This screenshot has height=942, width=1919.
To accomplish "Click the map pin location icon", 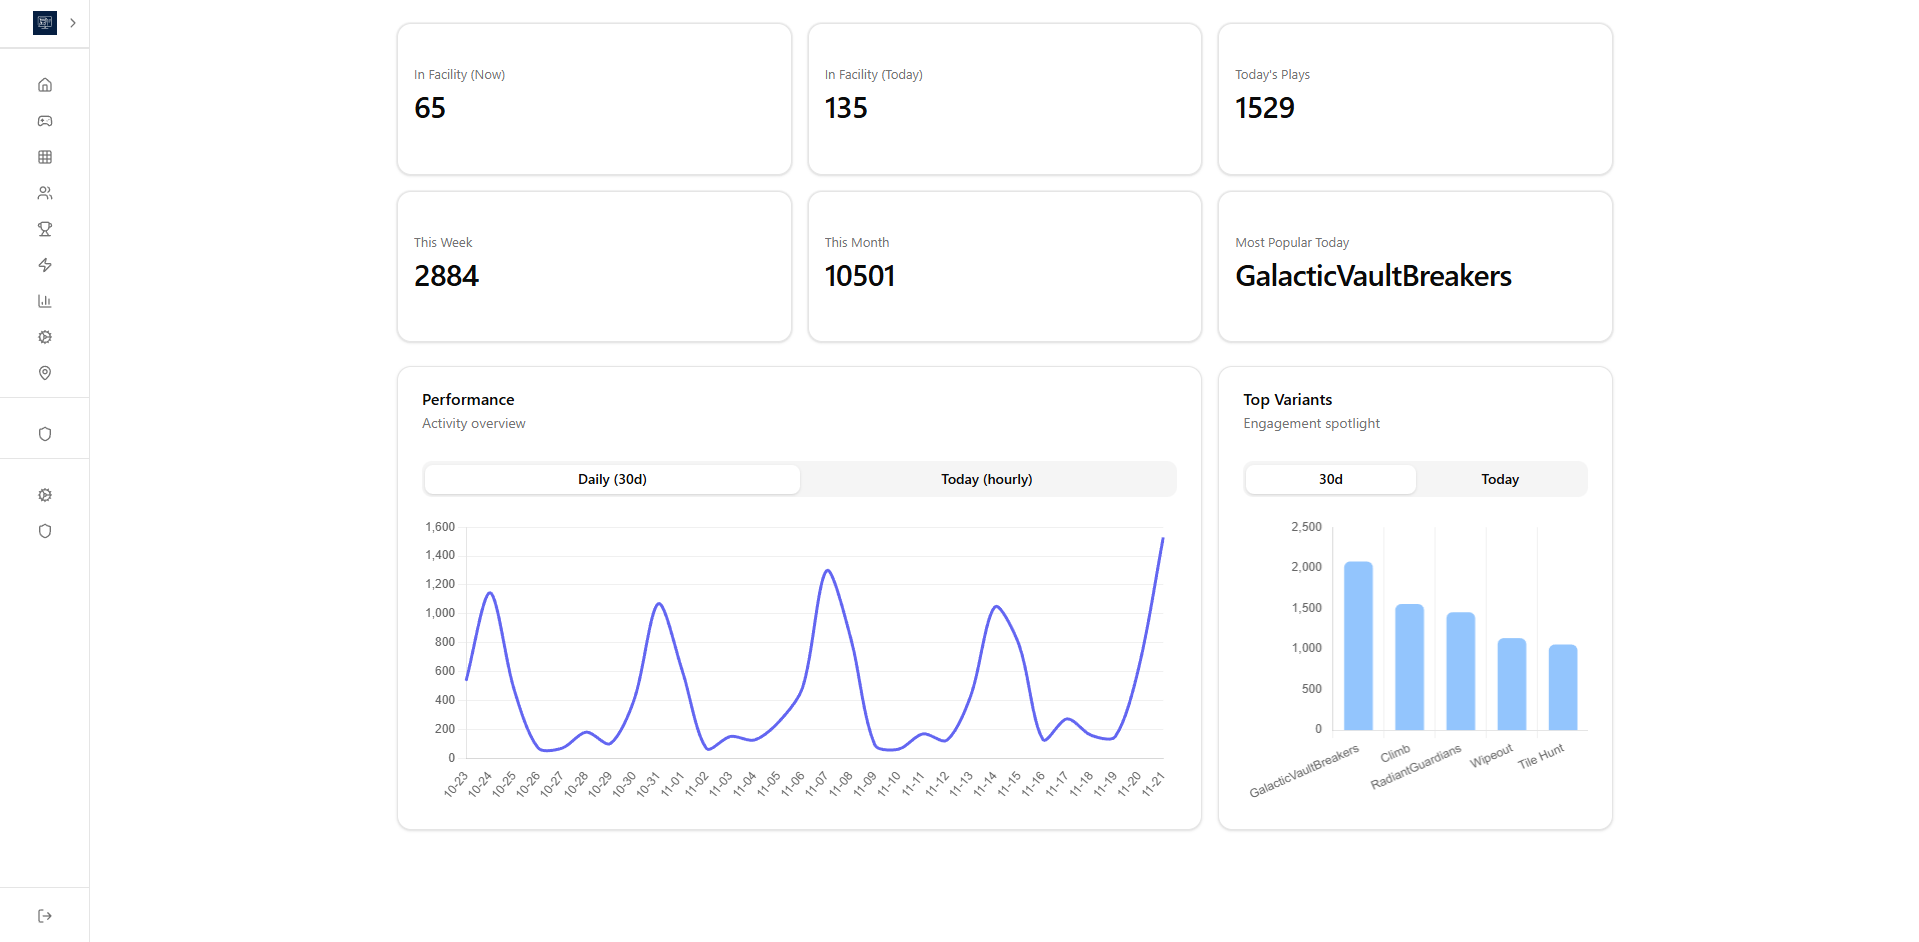I will (x=45, y=373).
